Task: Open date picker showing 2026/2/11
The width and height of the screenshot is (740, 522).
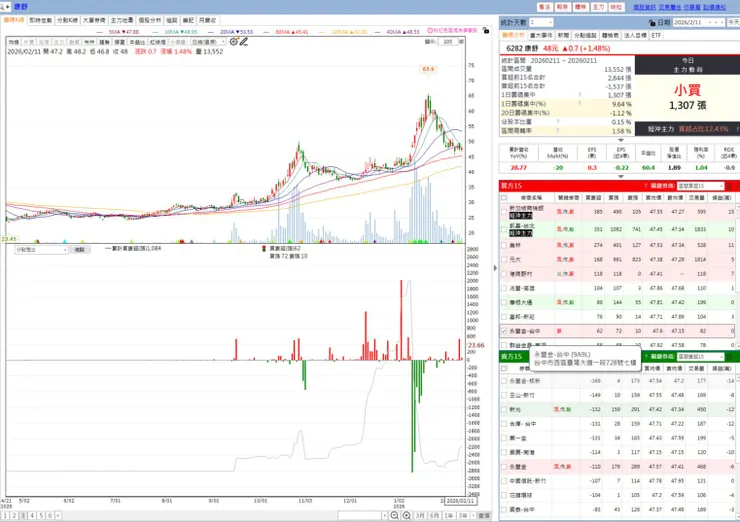Action: pos(699,23)
